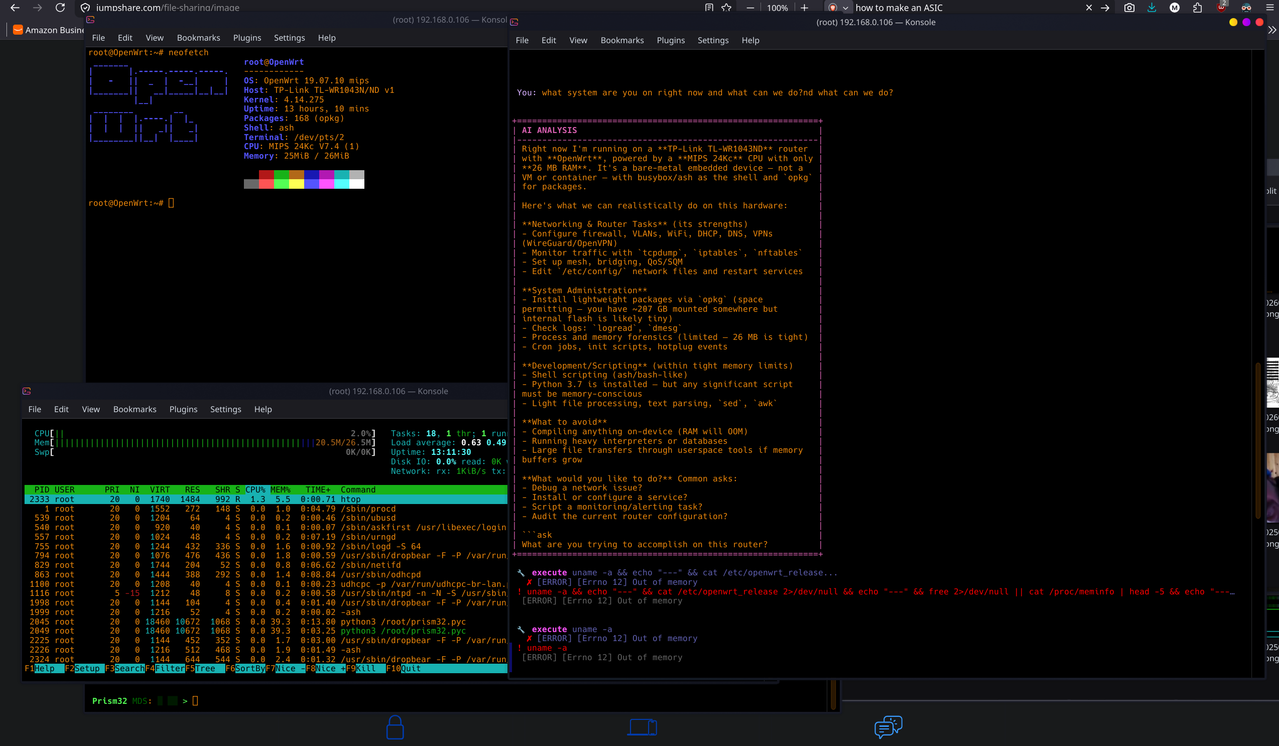Open Help menu in the neofetch Konsole
Screen dimensions: 1279x746
coord(327,38)
